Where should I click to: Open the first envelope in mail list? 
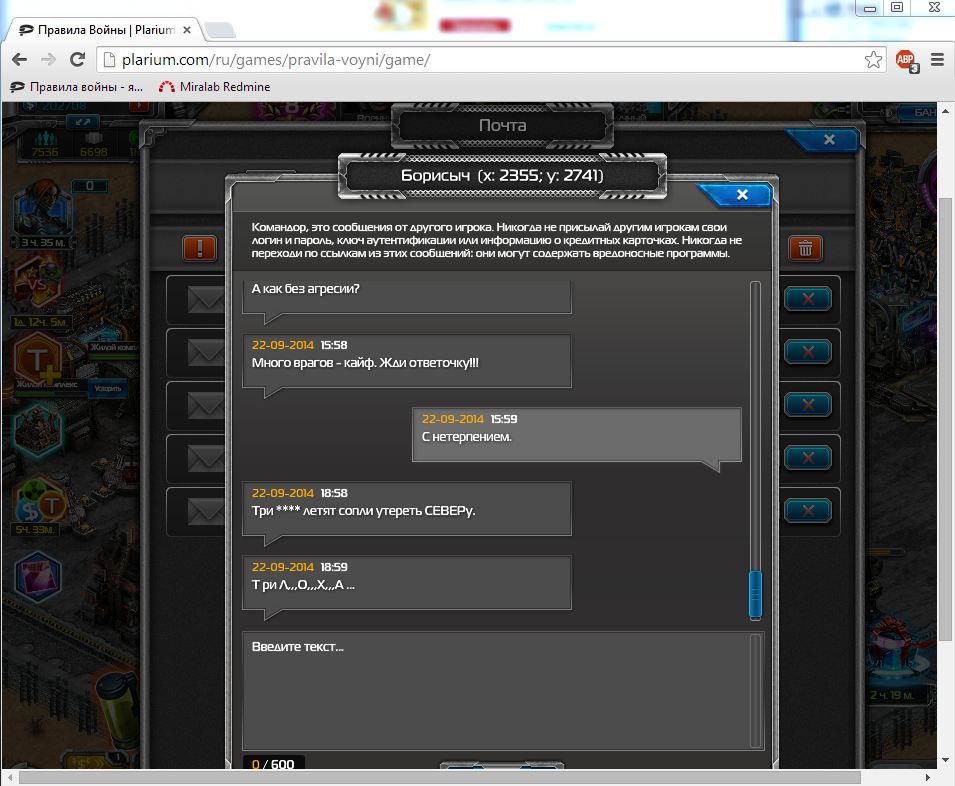tap(206, 300)
